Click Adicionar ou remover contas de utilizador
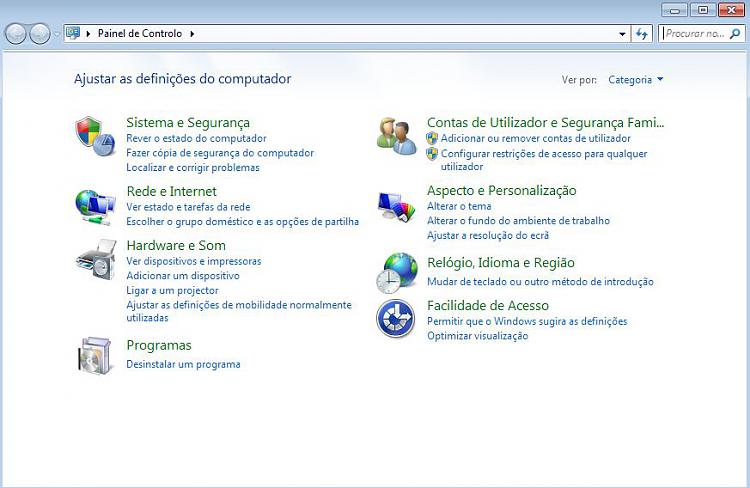 click(536, 138)
